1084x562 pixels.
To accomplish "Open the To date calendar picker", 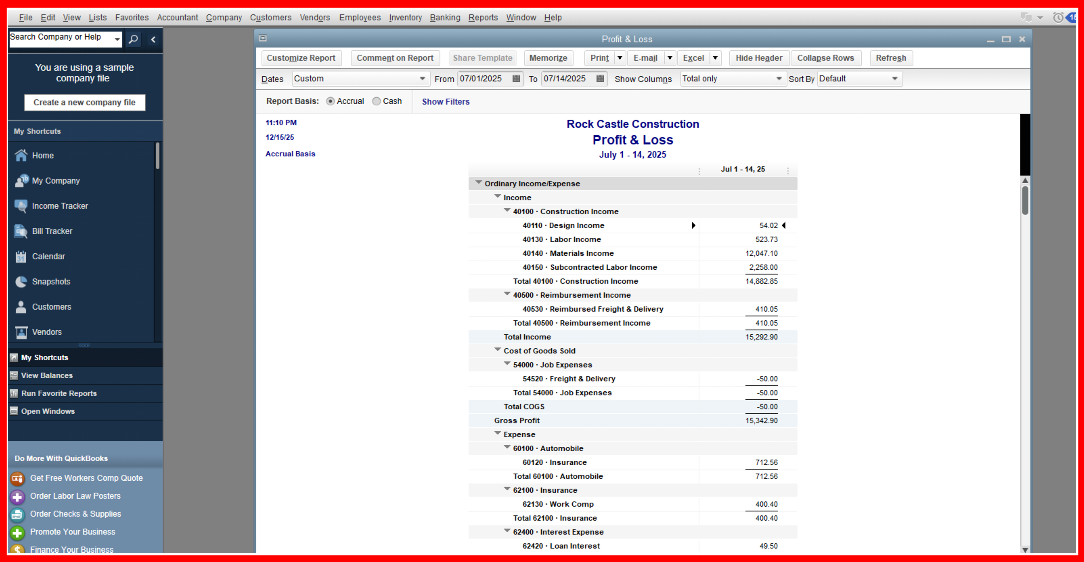I will point(600,79).
